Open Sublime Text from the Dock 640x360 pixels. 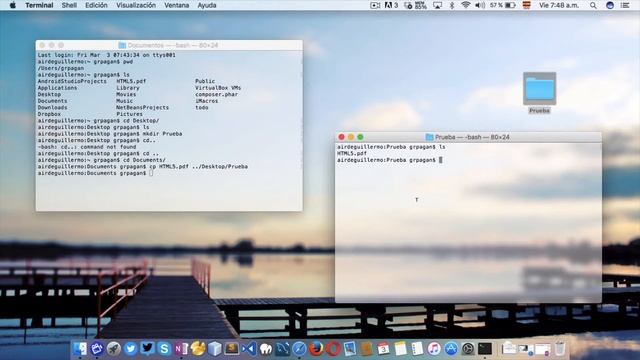click(x=231, y=349)
